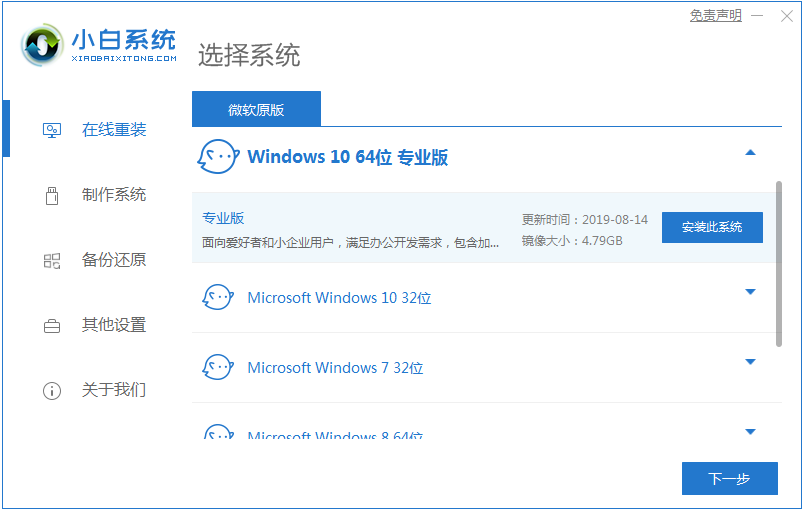
Task: Click the 安装此系统 button
Action: (712, 227)
